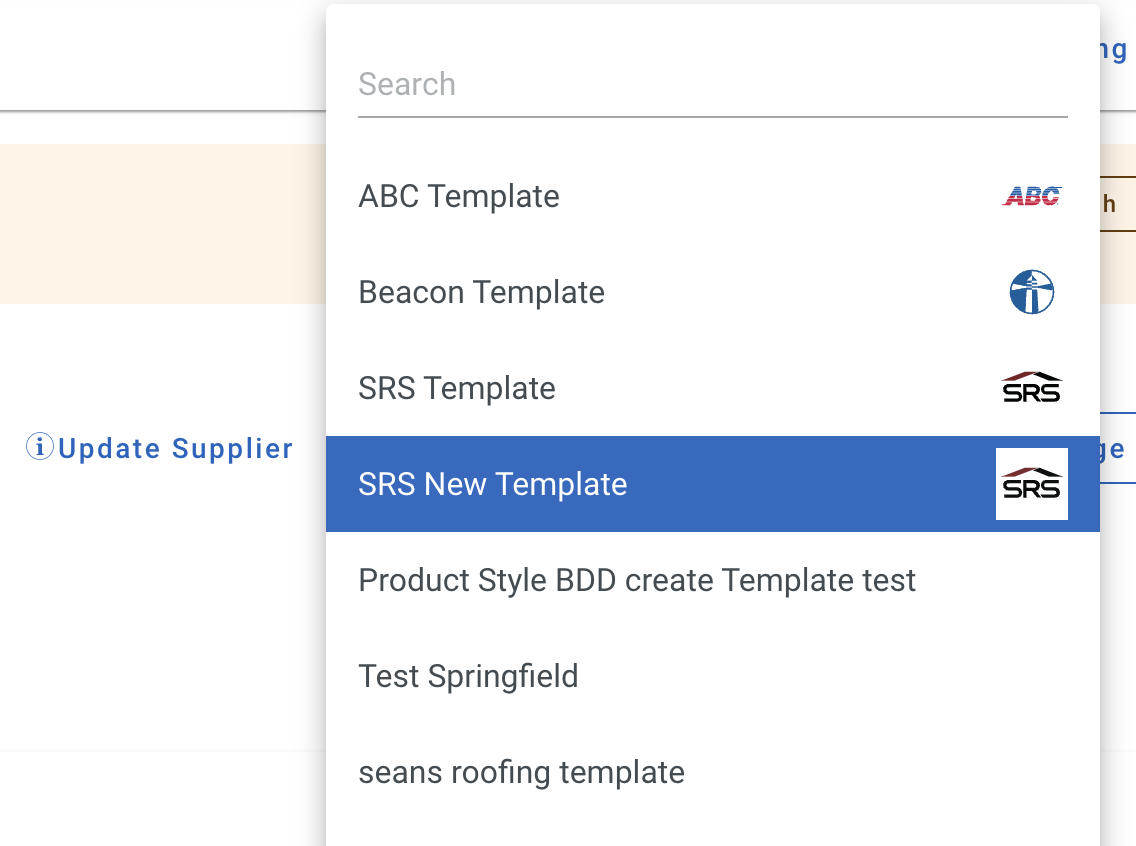Click the Search field underline
This screenshot has width=1136, height=846.
pyautogui.click(x=712, y=118)
